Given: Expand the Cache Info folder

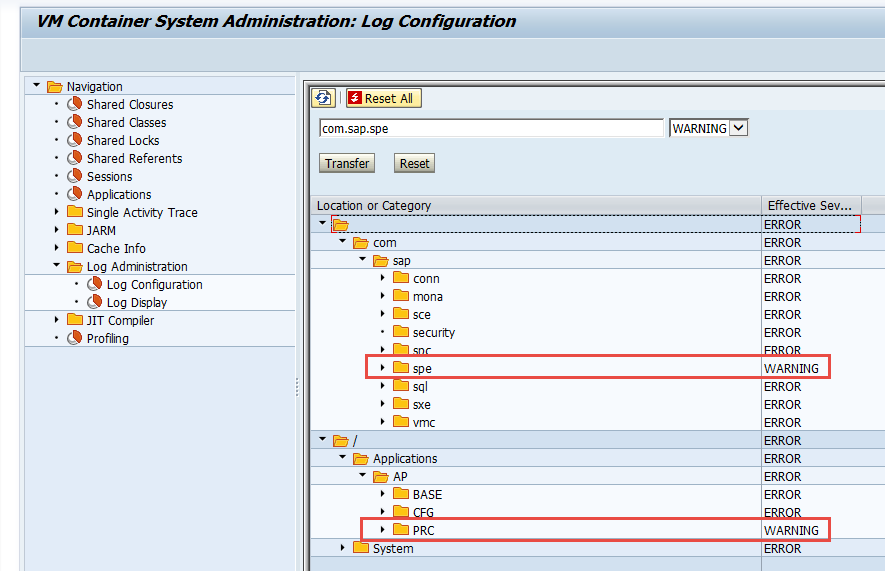Looking at the screenshot, I should [x=56, y=248].
